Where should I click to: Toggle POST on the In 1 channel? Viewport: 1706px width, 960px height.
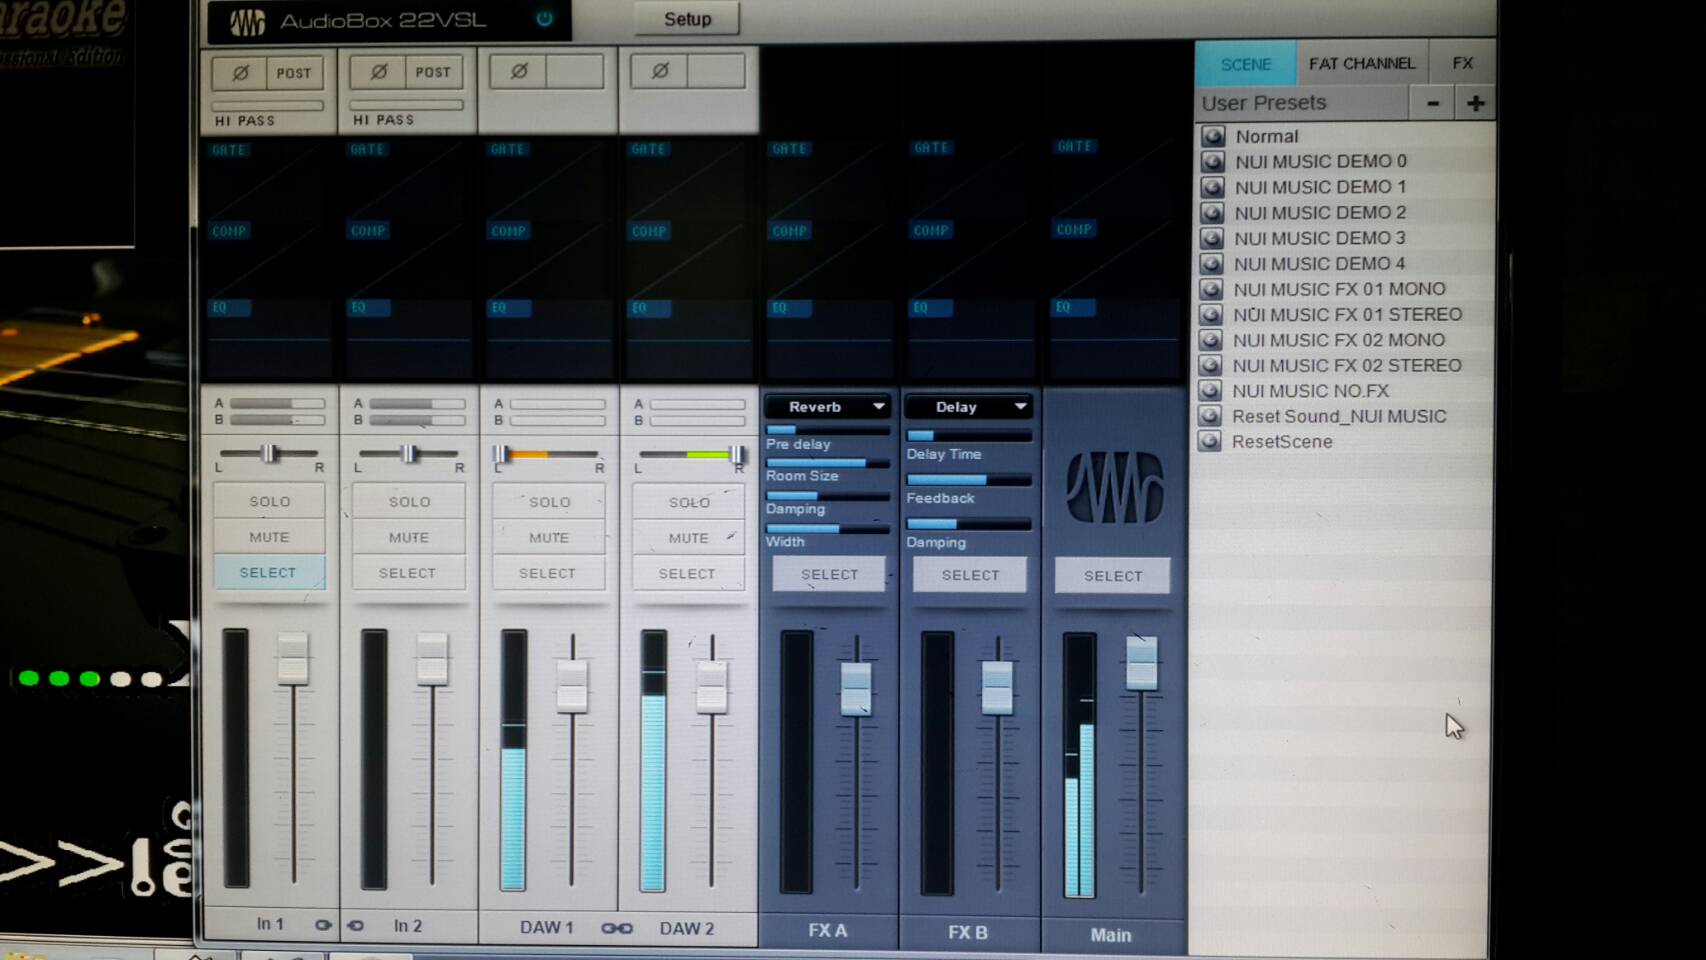[294, 73]
